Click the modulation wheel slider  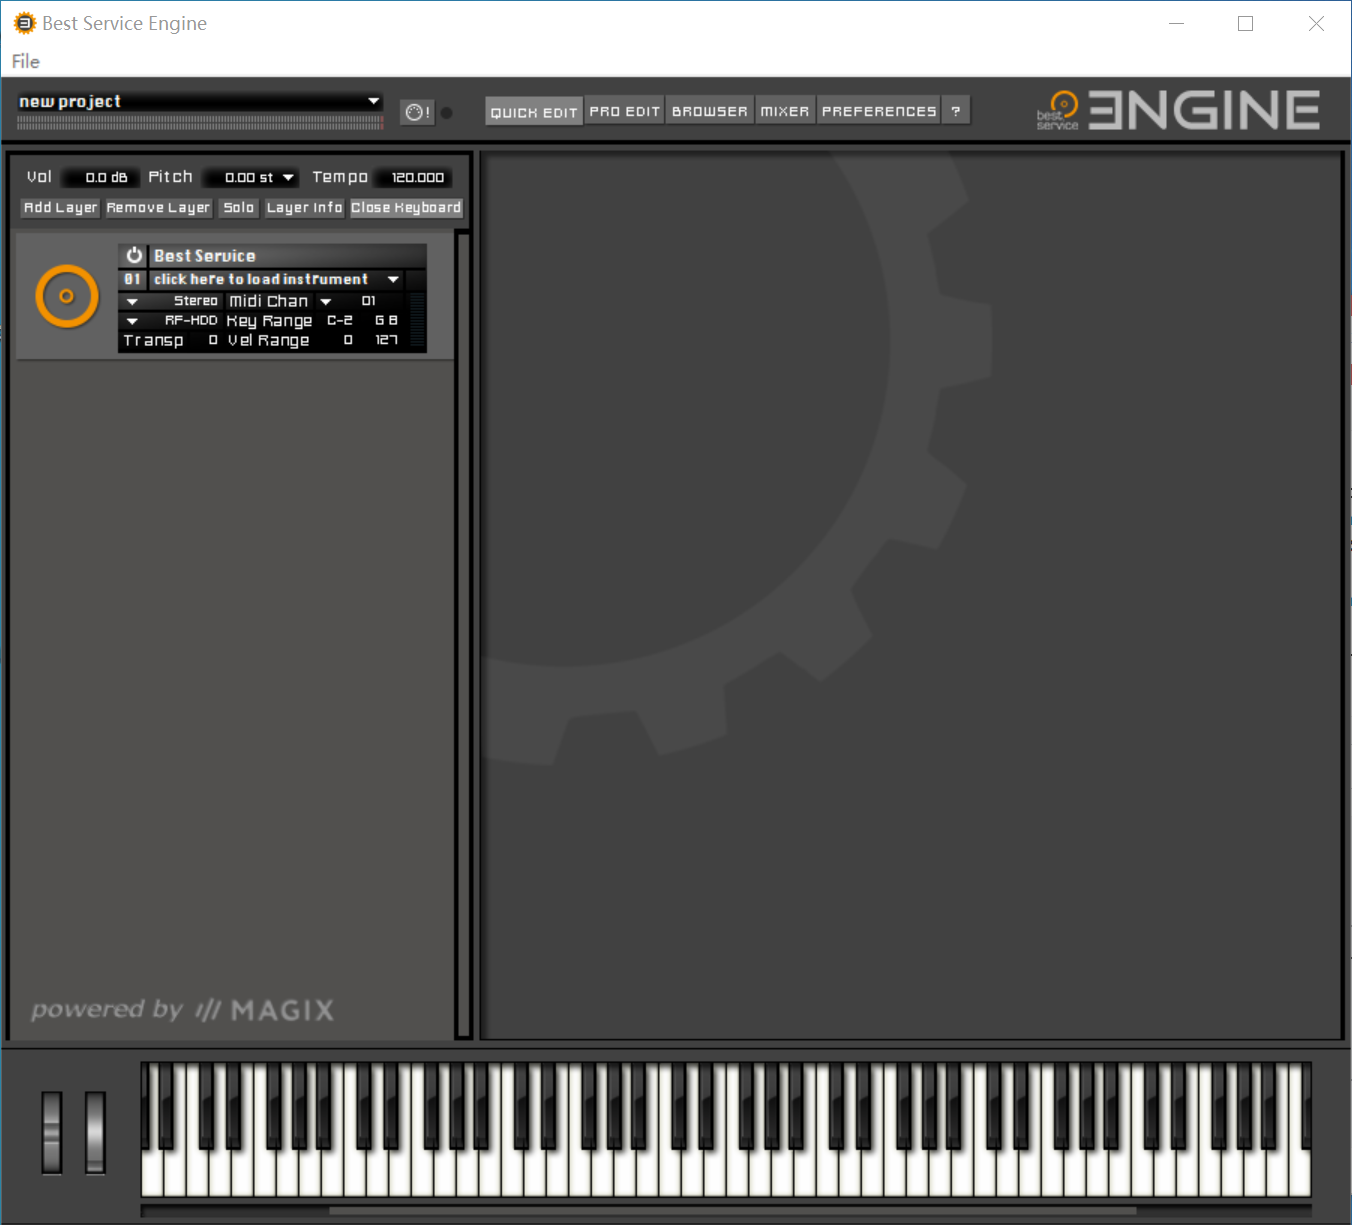point(95,1132)
